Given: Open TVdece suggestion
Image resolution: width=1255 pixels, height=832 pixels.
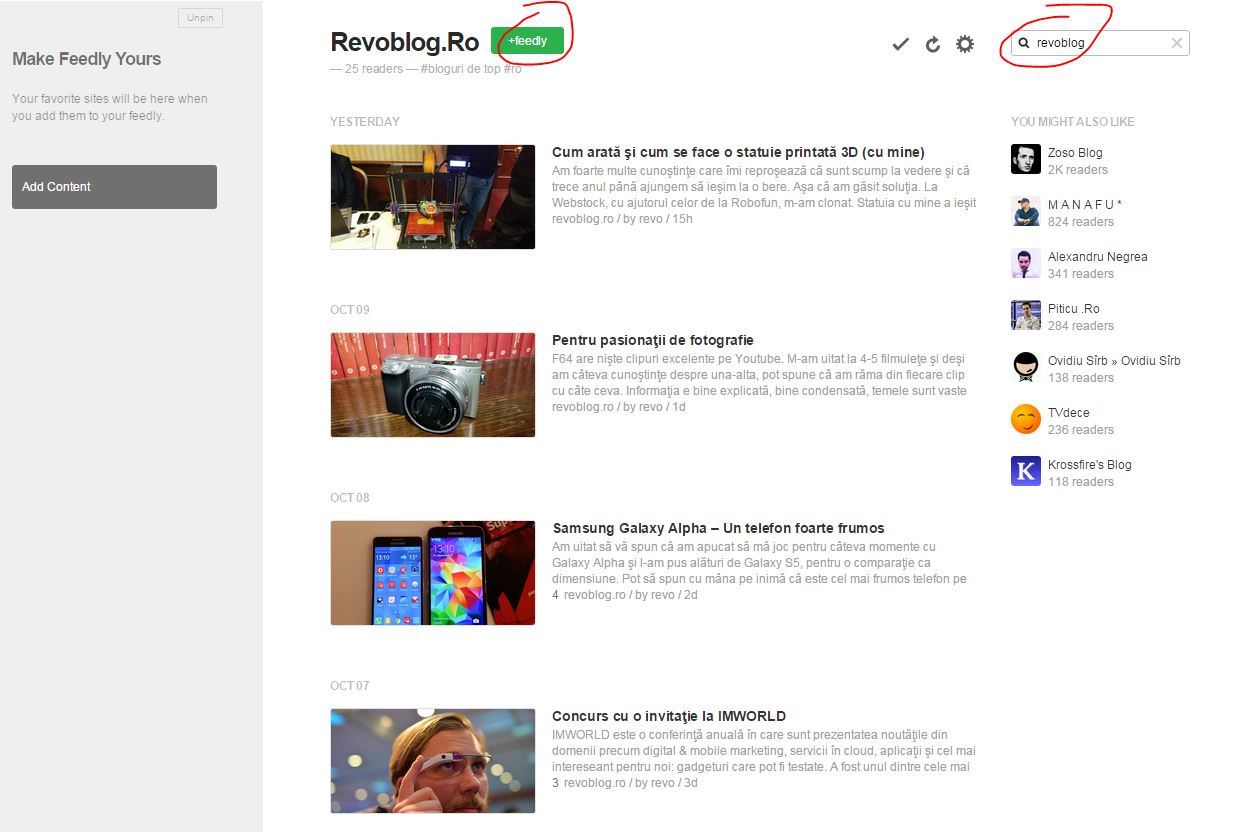Looking at the screenshot, I should coord(1069,412).
